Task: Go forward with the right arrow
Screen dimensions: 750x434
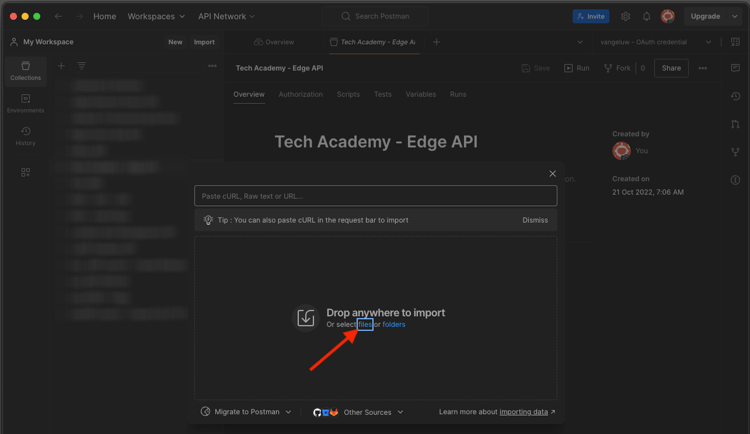Action: coord(79,16)
